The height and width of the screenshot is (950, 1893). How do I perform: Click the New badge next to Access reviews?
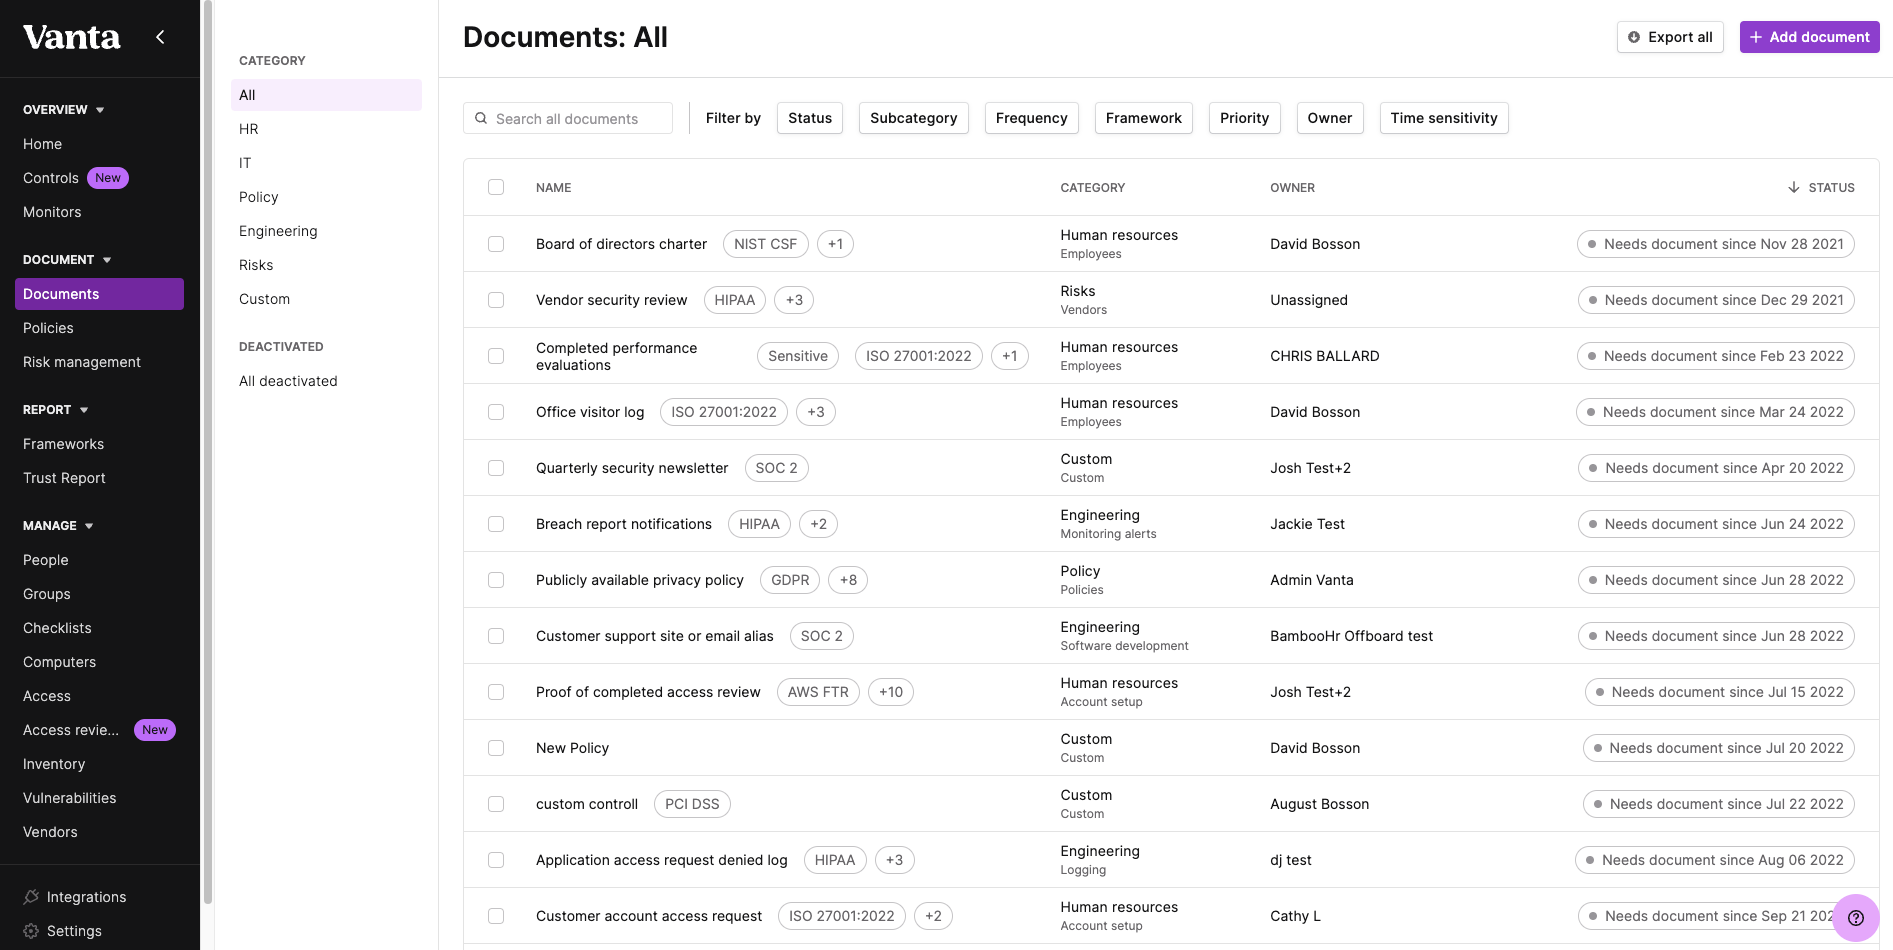click(x=155, y=730)
